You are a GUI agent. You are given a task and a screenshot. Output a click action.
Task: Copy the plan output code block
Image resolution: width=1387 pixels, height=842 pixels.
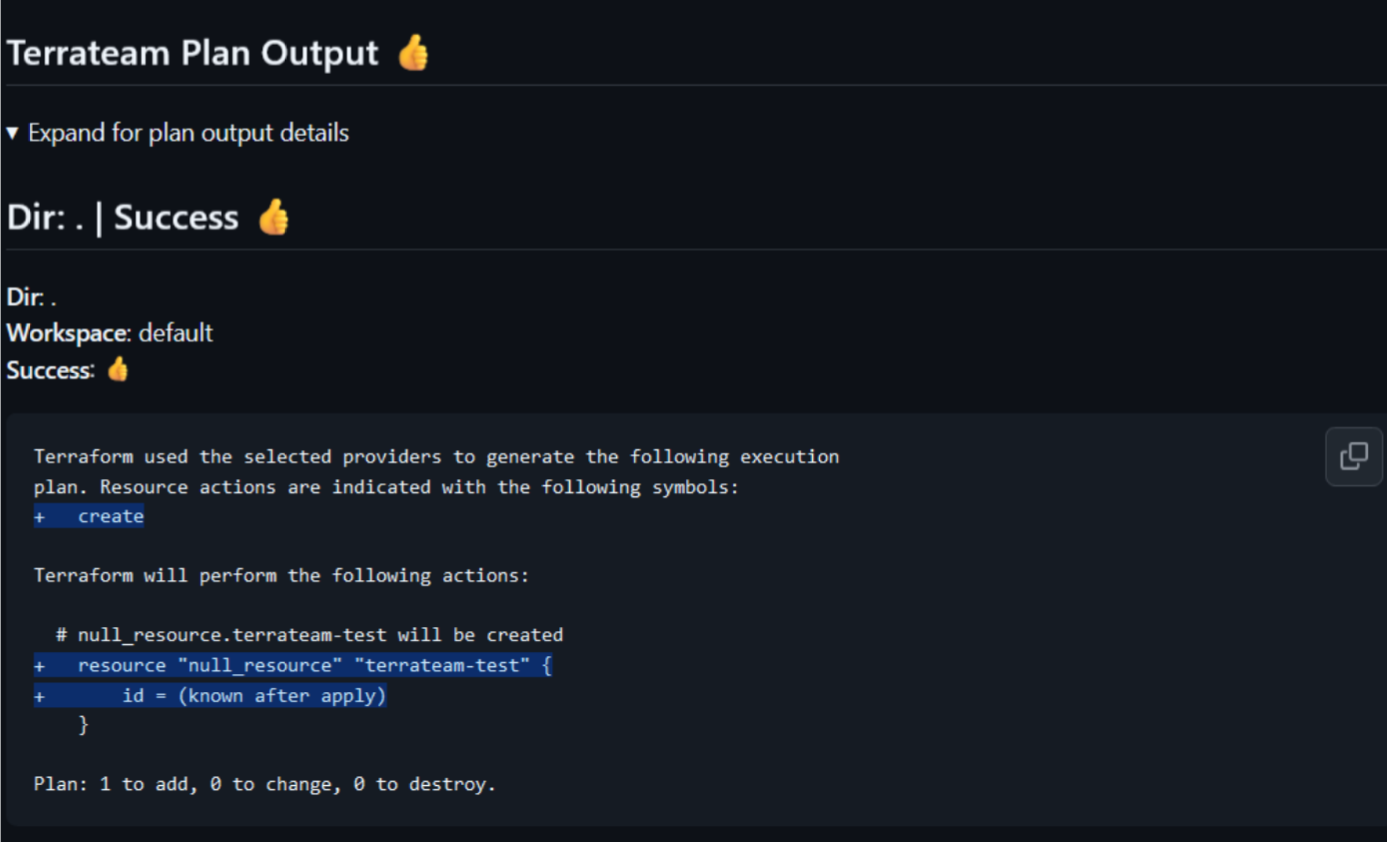1354,456
